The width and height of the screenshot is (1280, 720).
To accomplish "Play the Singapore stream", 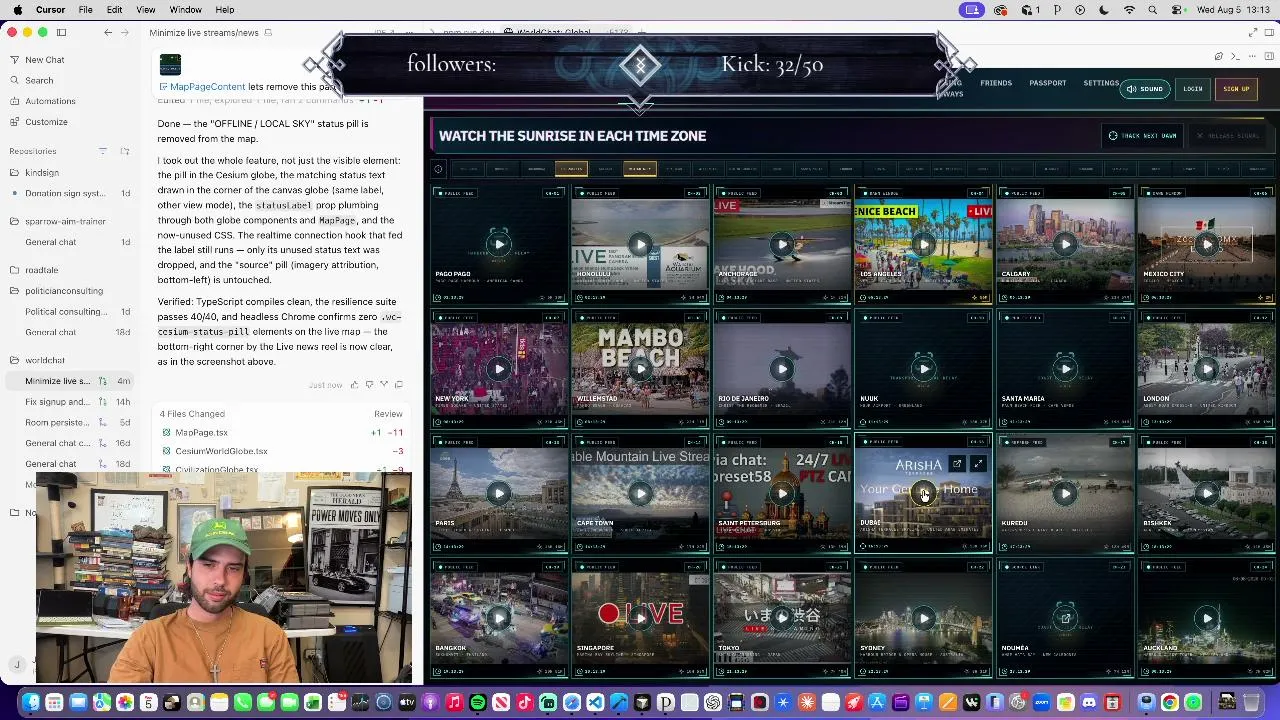I will pos(640,618).
